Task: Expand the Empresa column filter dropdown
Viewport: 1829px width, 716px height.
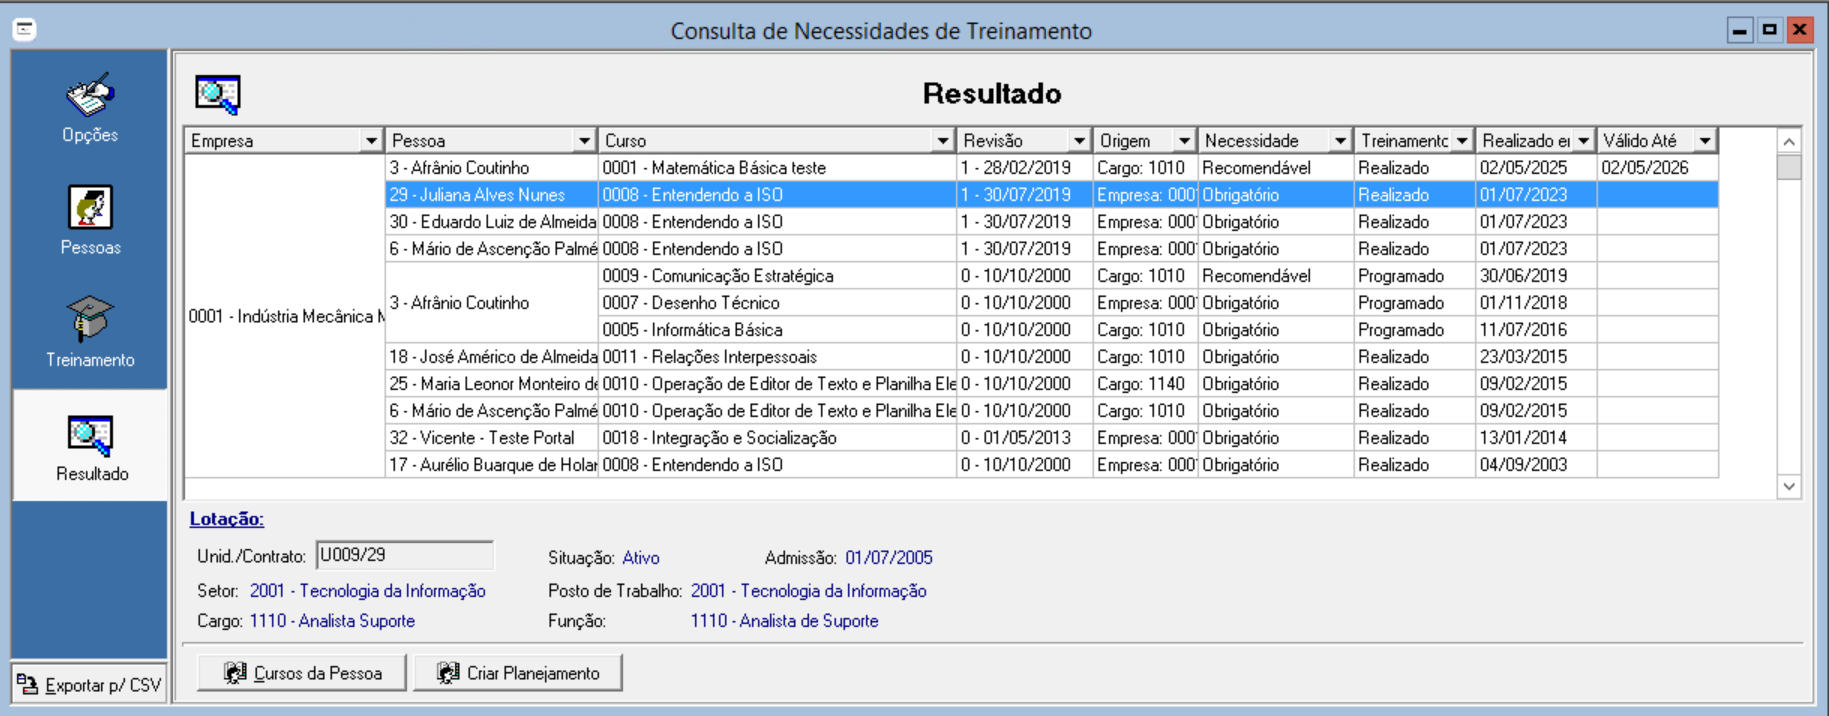Action: click(371, 141)
